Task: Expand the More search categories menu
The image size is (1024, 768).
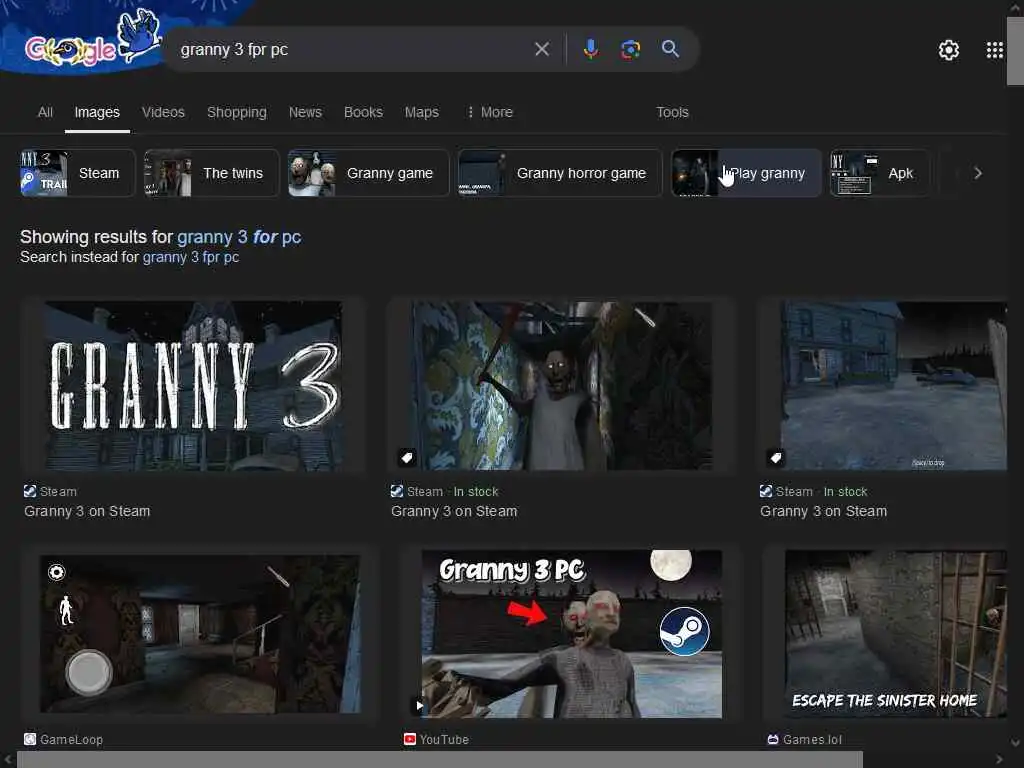Action: point(489,112)
